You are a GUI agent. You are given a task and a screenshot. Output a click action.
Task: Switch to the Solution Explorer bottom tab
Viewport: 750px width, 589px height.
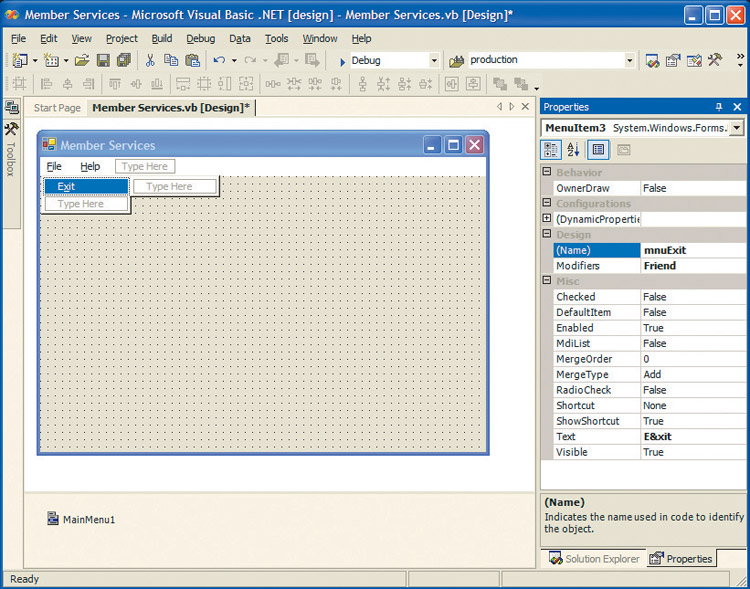[x=594, y=558]
